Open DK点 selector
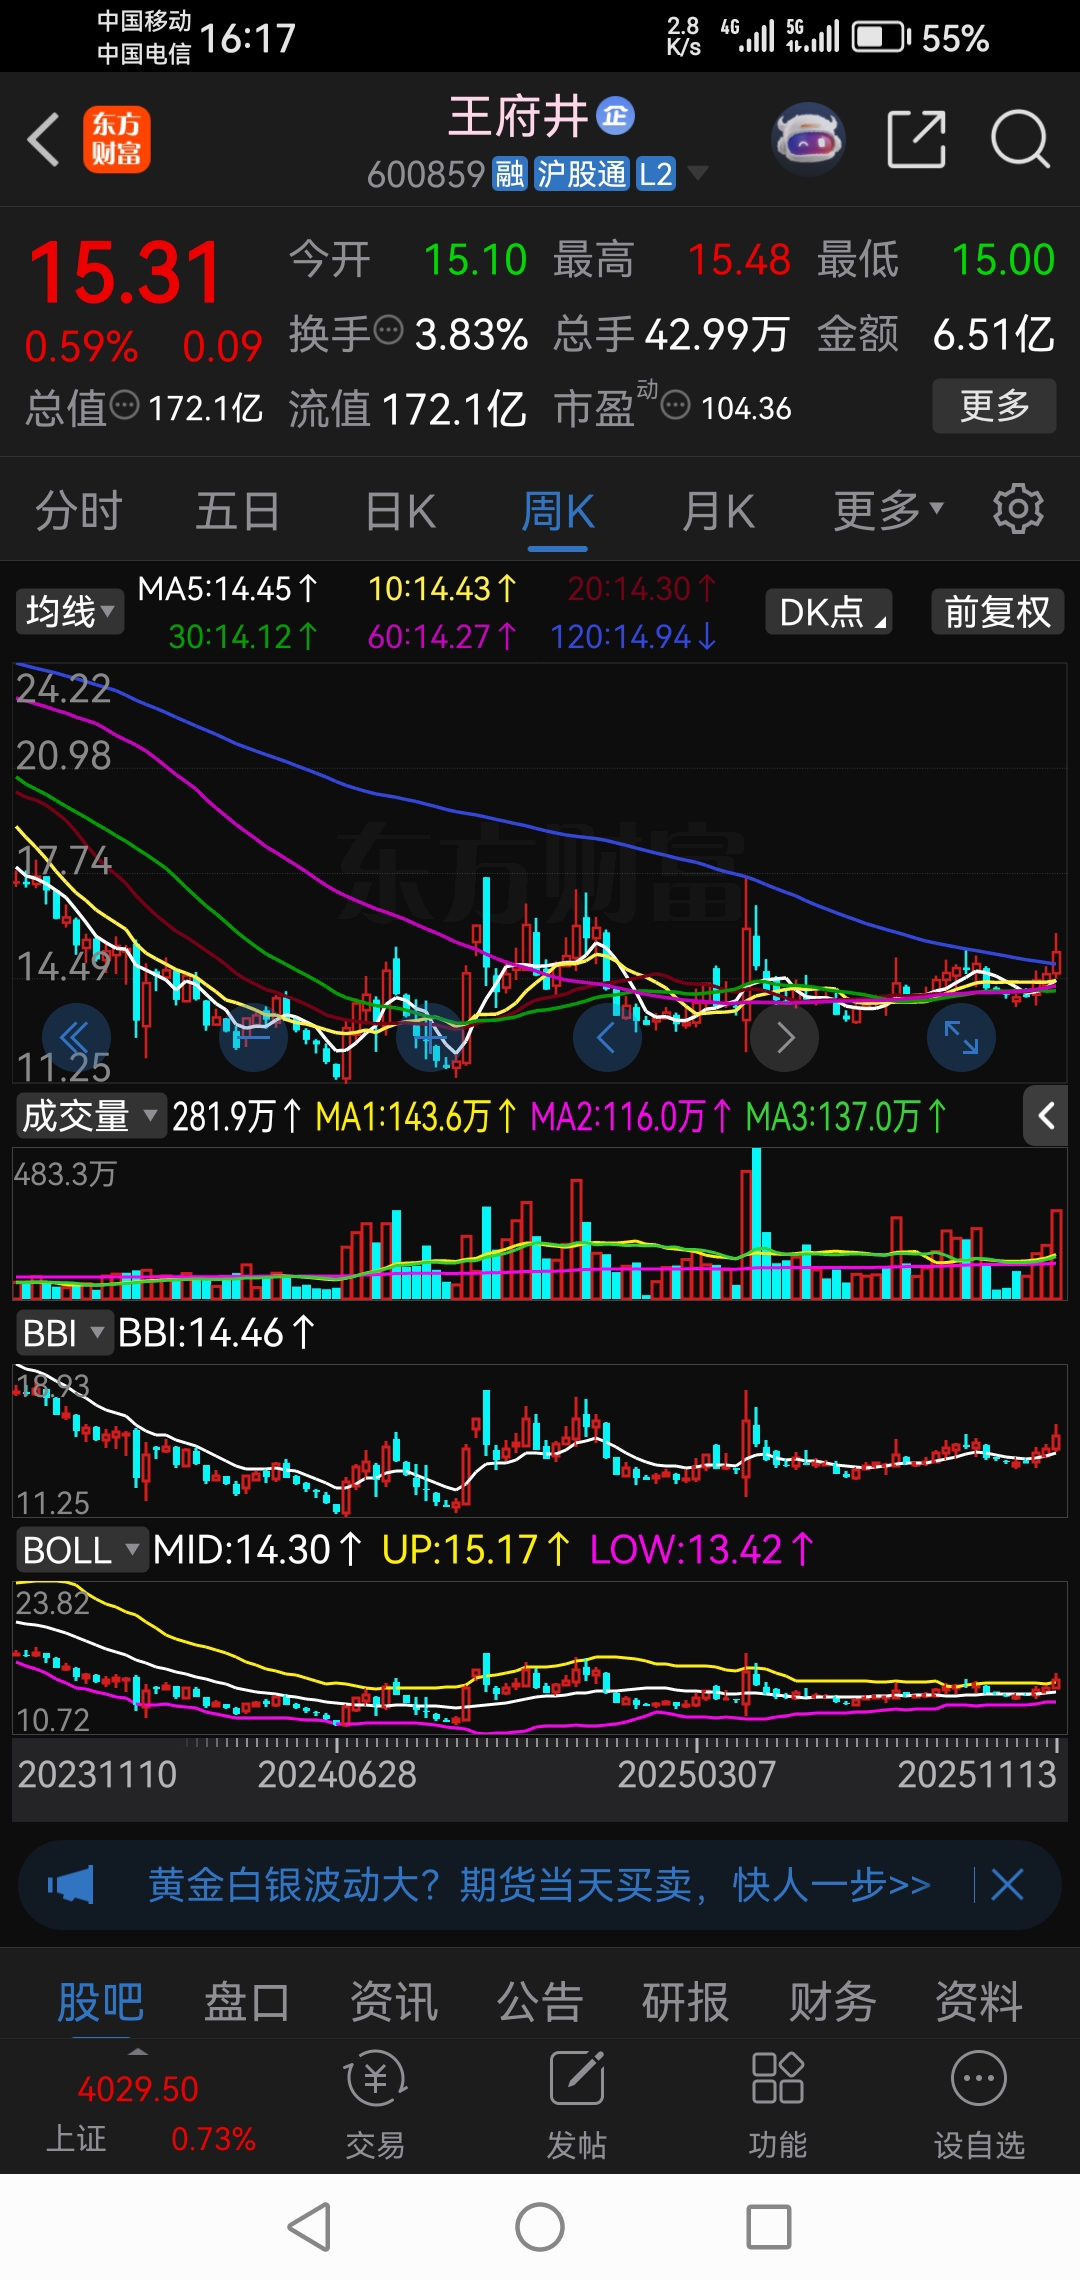This screenshot has width=1080, height=2280. pos(829,611)
